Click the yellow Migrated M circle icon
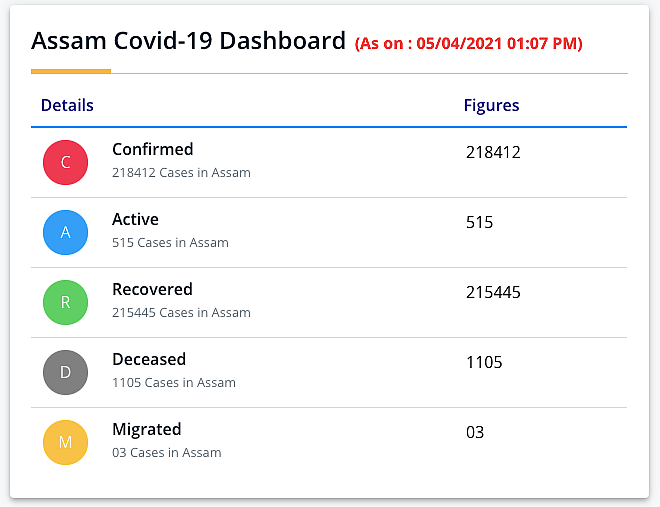The image size is (660, 507). click(65, 442)
